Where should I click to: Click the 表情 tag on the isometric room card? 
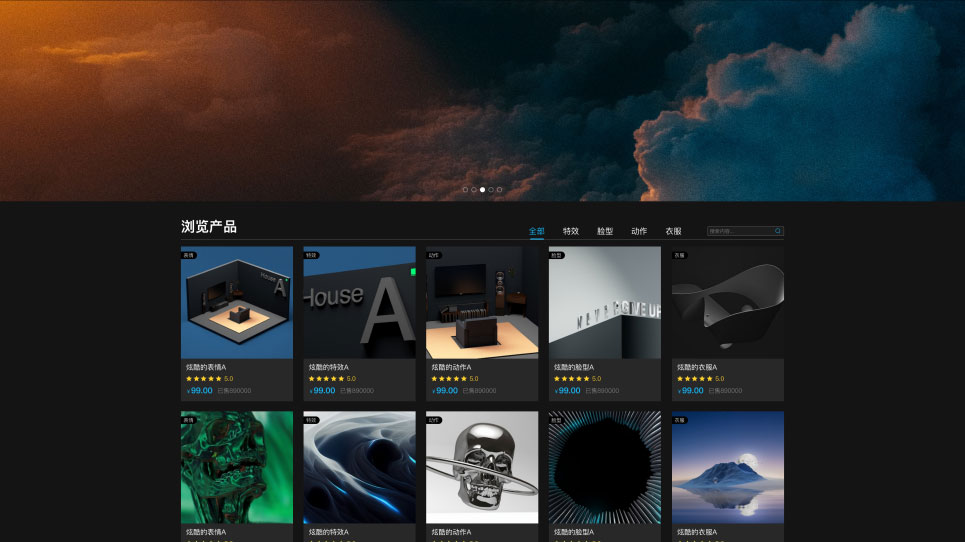click(x=188, y=255)
